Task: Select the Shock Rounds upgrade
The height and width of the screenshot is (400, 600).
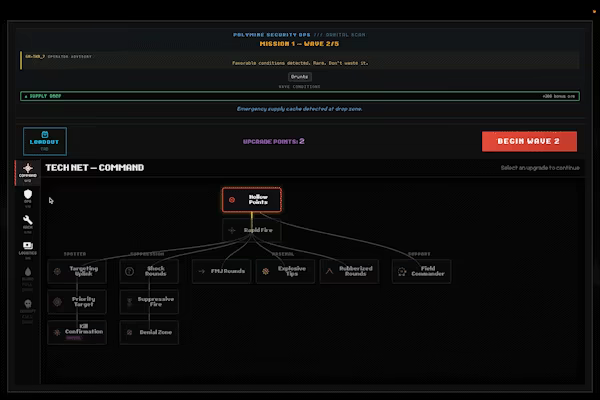Action: [149, 271]
